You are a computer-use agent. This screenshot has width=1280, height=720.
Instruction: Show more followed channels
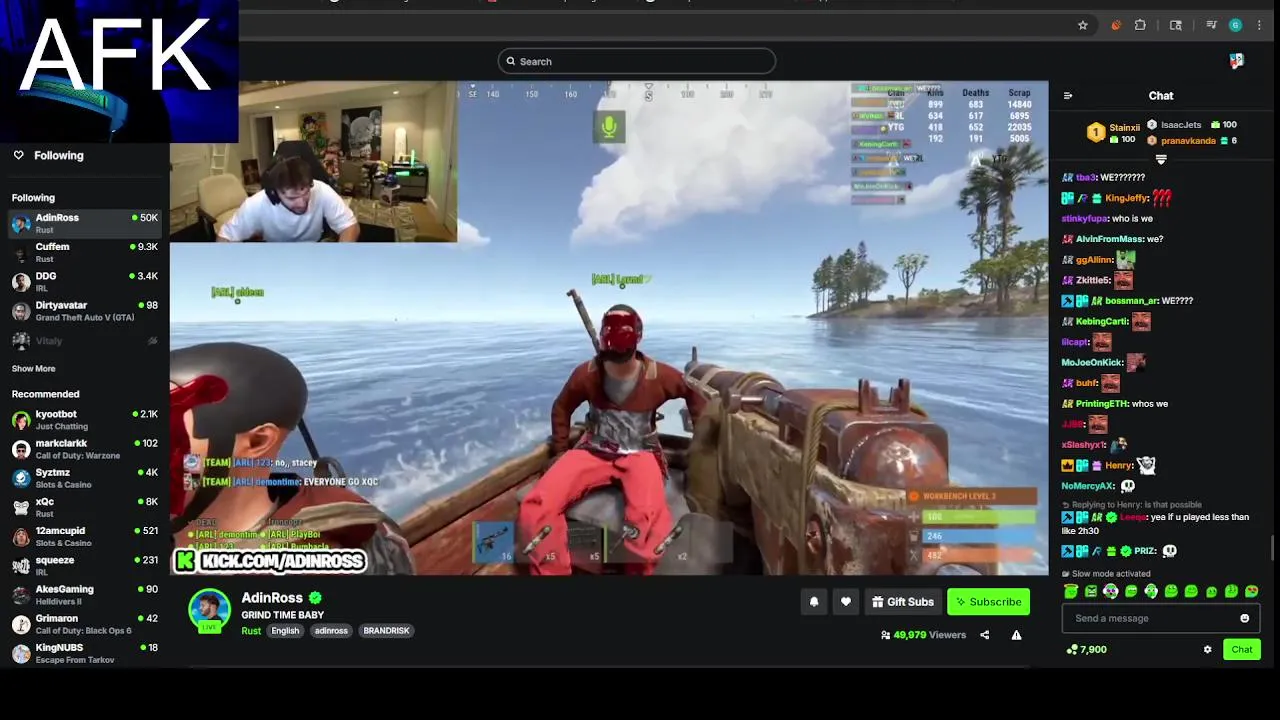[x=33, y=369]
